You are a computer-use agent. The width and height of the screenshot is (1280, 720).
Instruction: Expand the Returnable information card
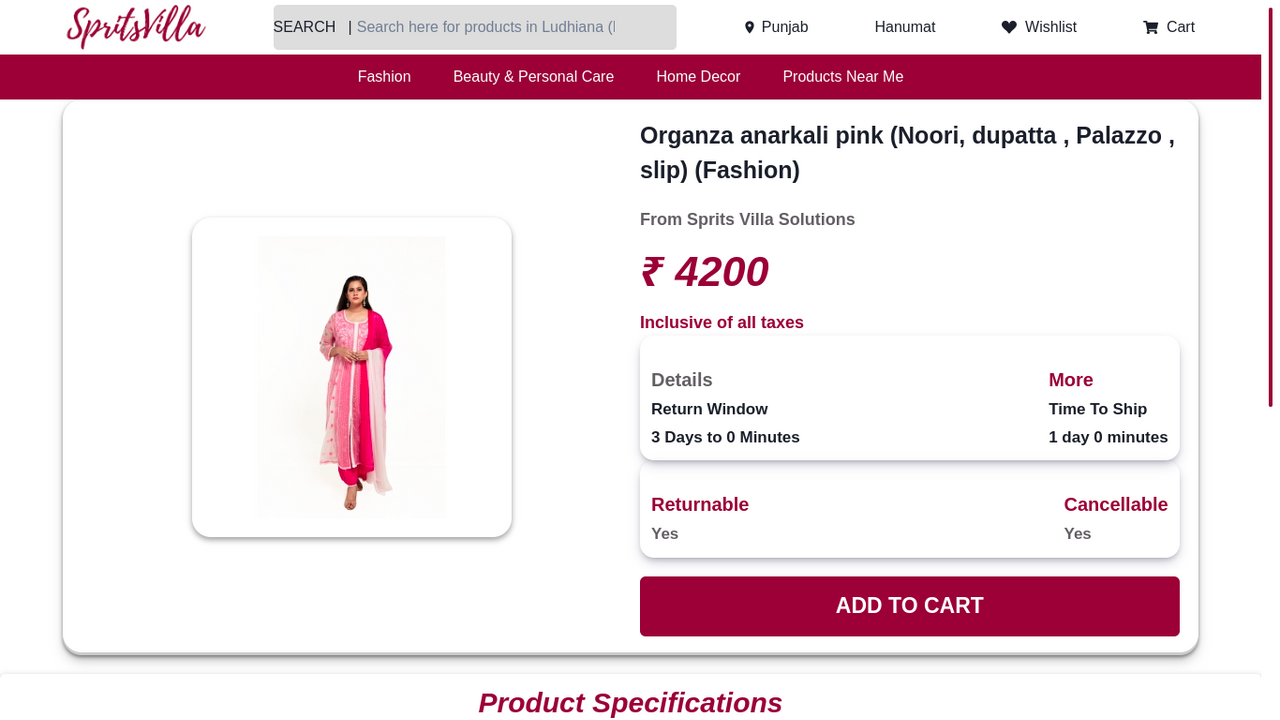(x=699, y=504)
